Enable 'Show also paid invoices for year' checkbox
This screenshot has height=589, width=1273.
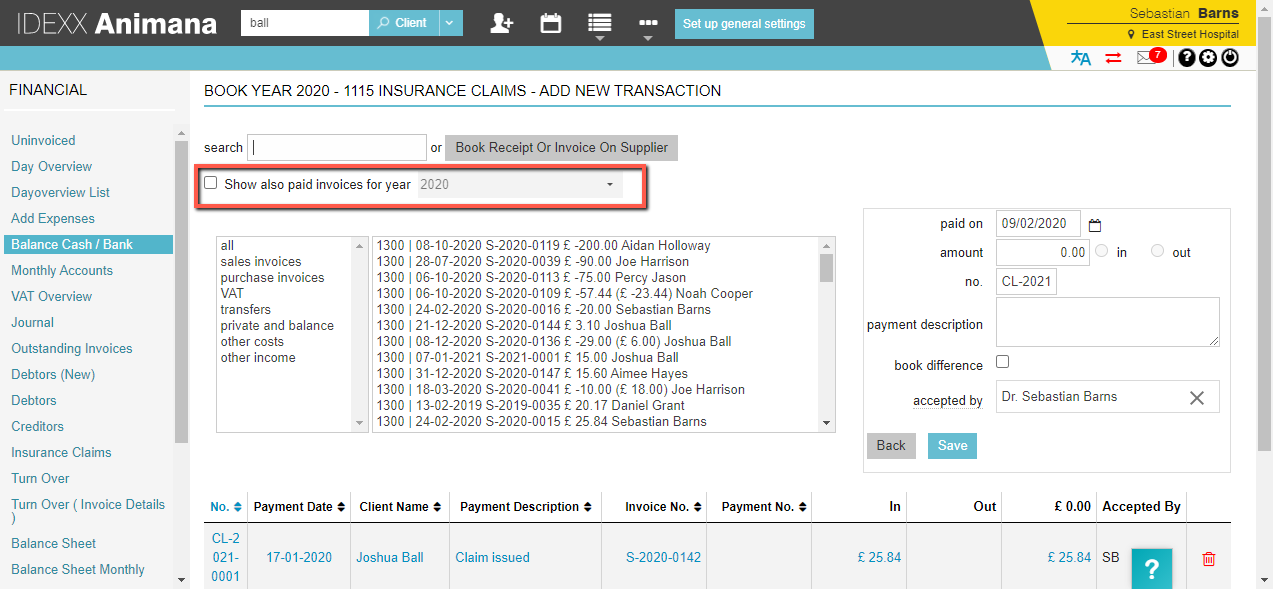pos(211,183)
